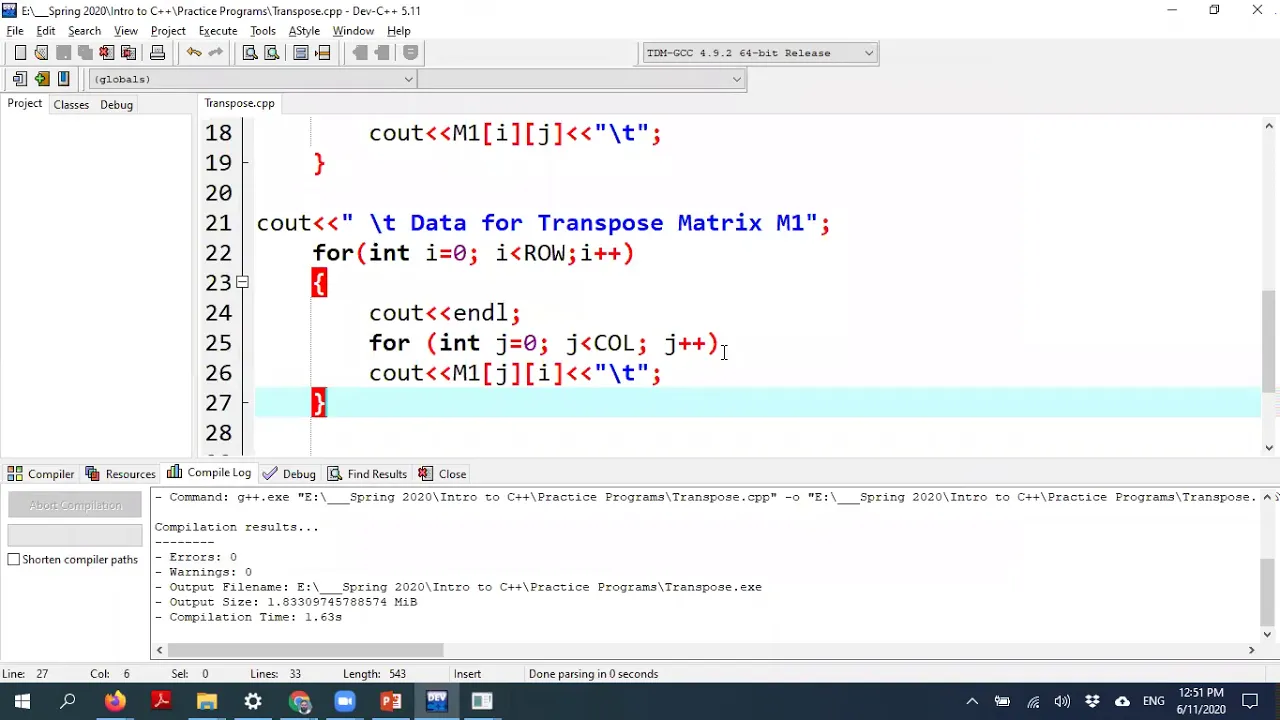Open the View menu
The height and width of the screenshot is (720, 1280).
[126, 31]
